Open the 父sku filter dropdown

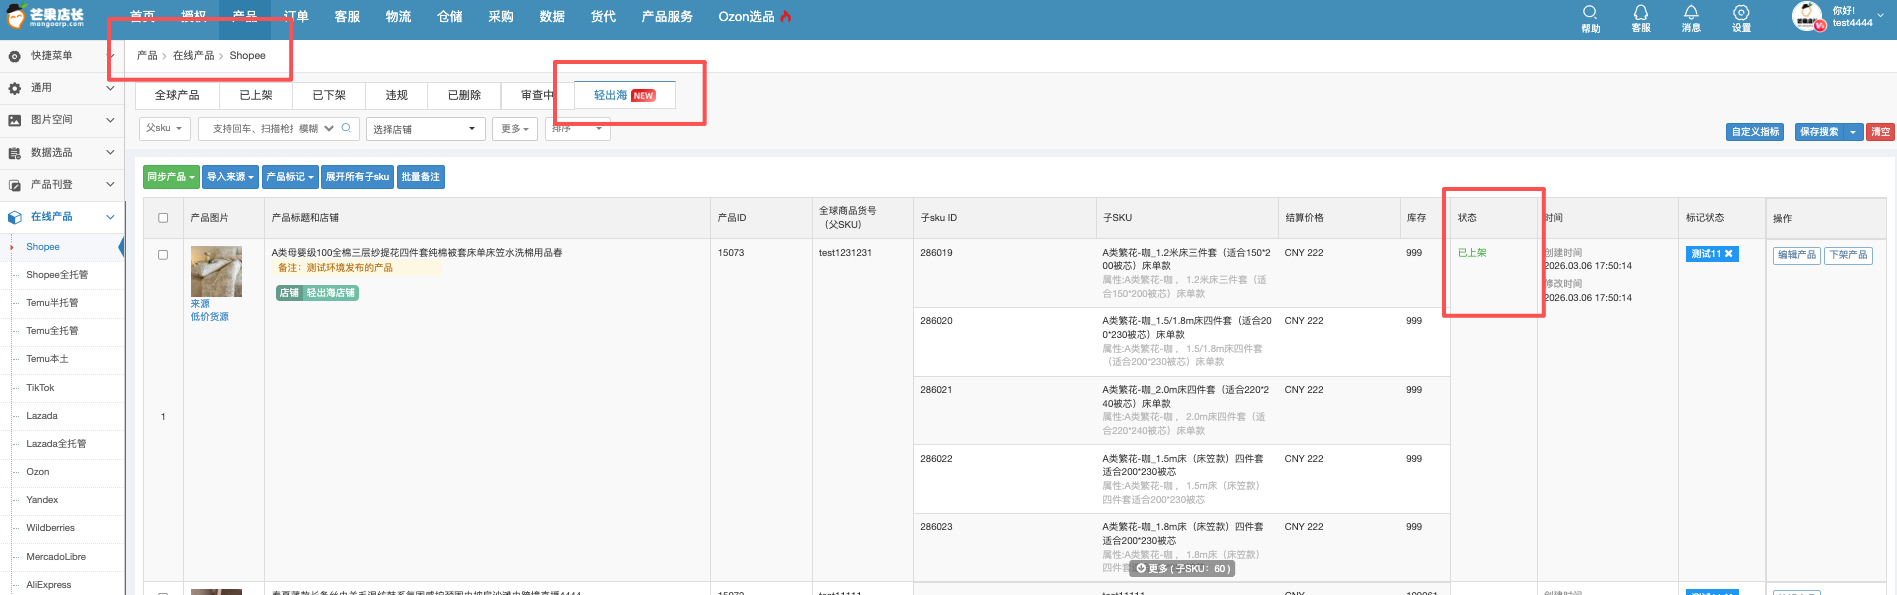coord(164,128)
